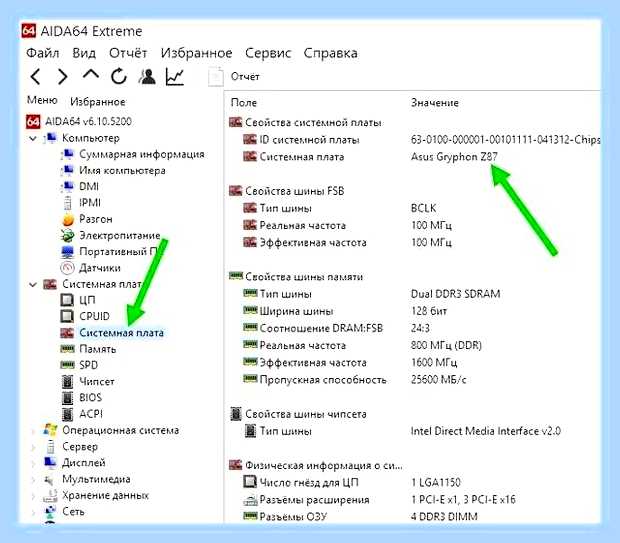
Task: Expand the Сеть tree node
Action: [33, 512]
